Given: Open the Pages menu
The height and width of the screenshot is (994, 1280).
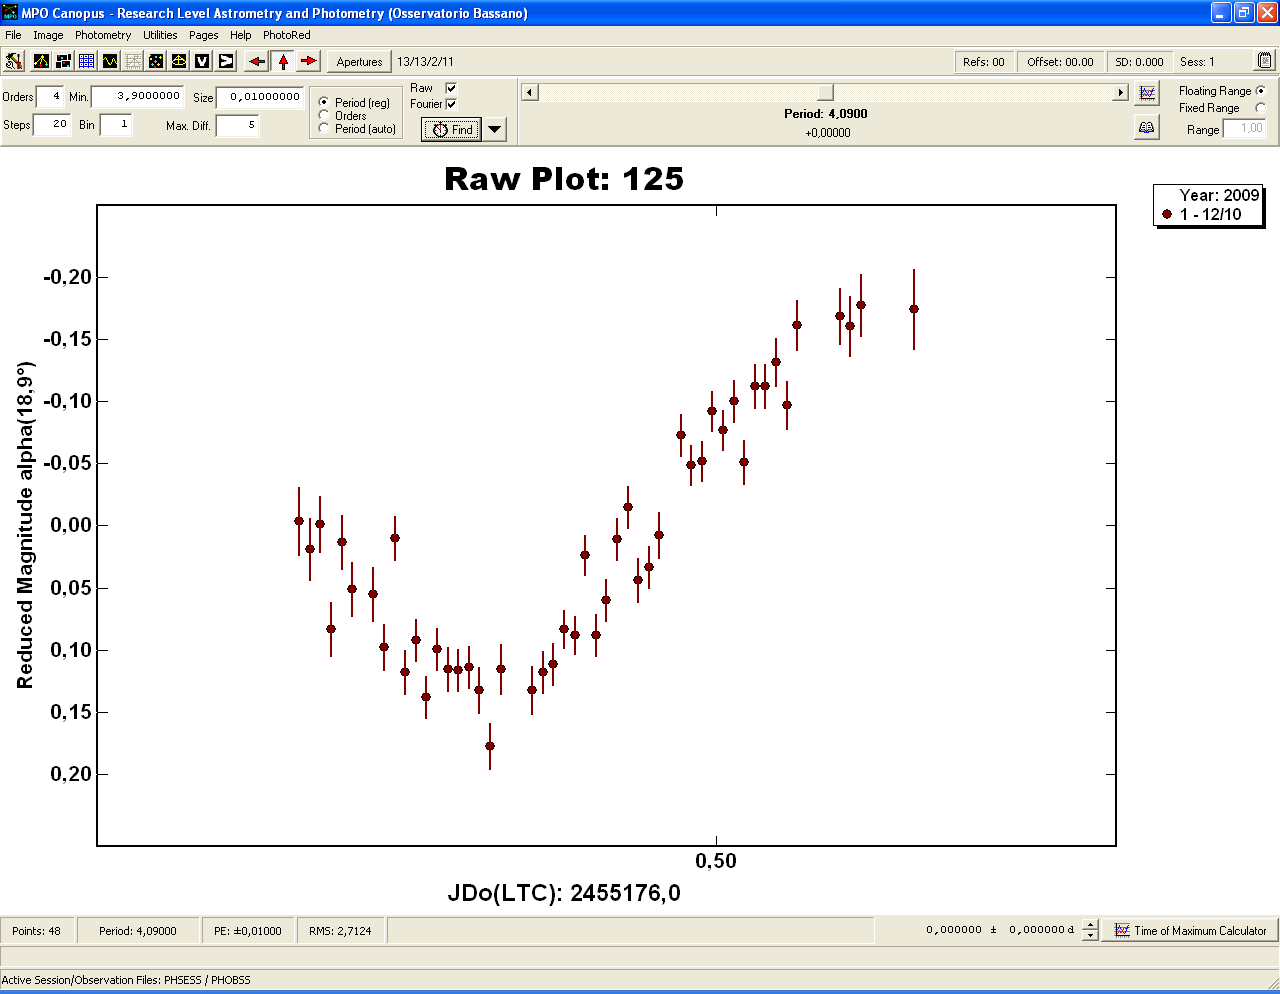Looking at the screenshot, I should click(x=204, y=35).
